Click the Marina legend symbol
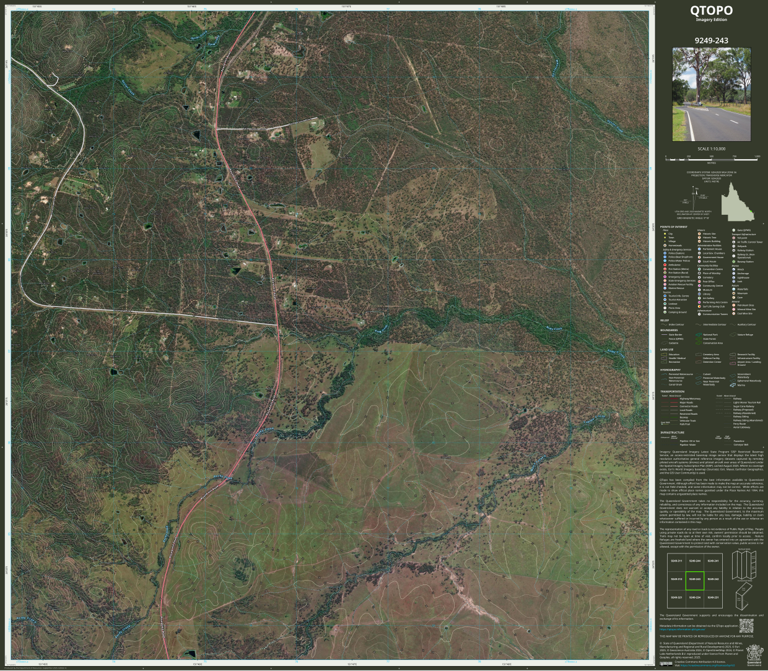 pyautogui.click(x=733, y=385)
